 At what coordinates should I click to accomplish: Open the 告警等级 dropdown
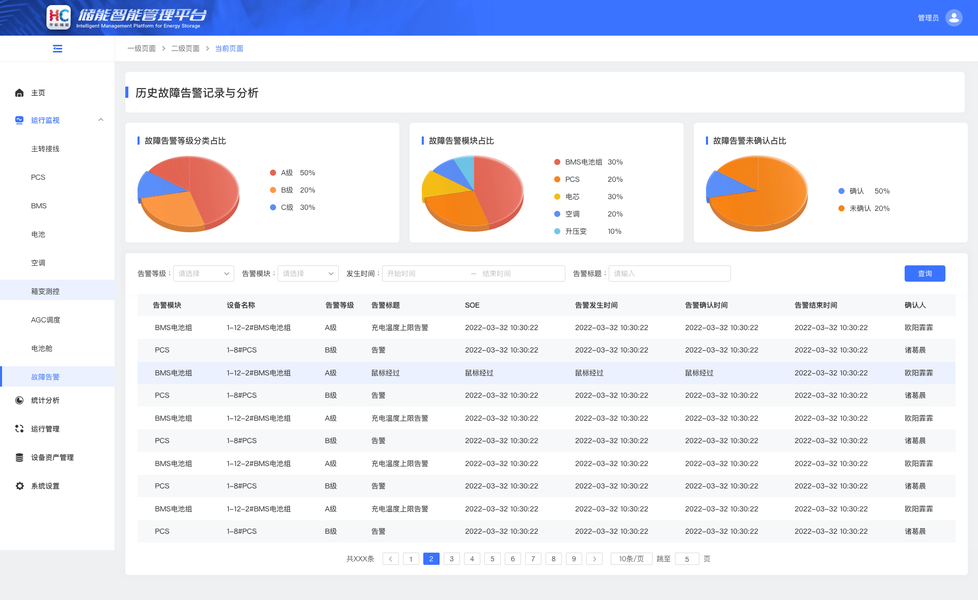203,273
